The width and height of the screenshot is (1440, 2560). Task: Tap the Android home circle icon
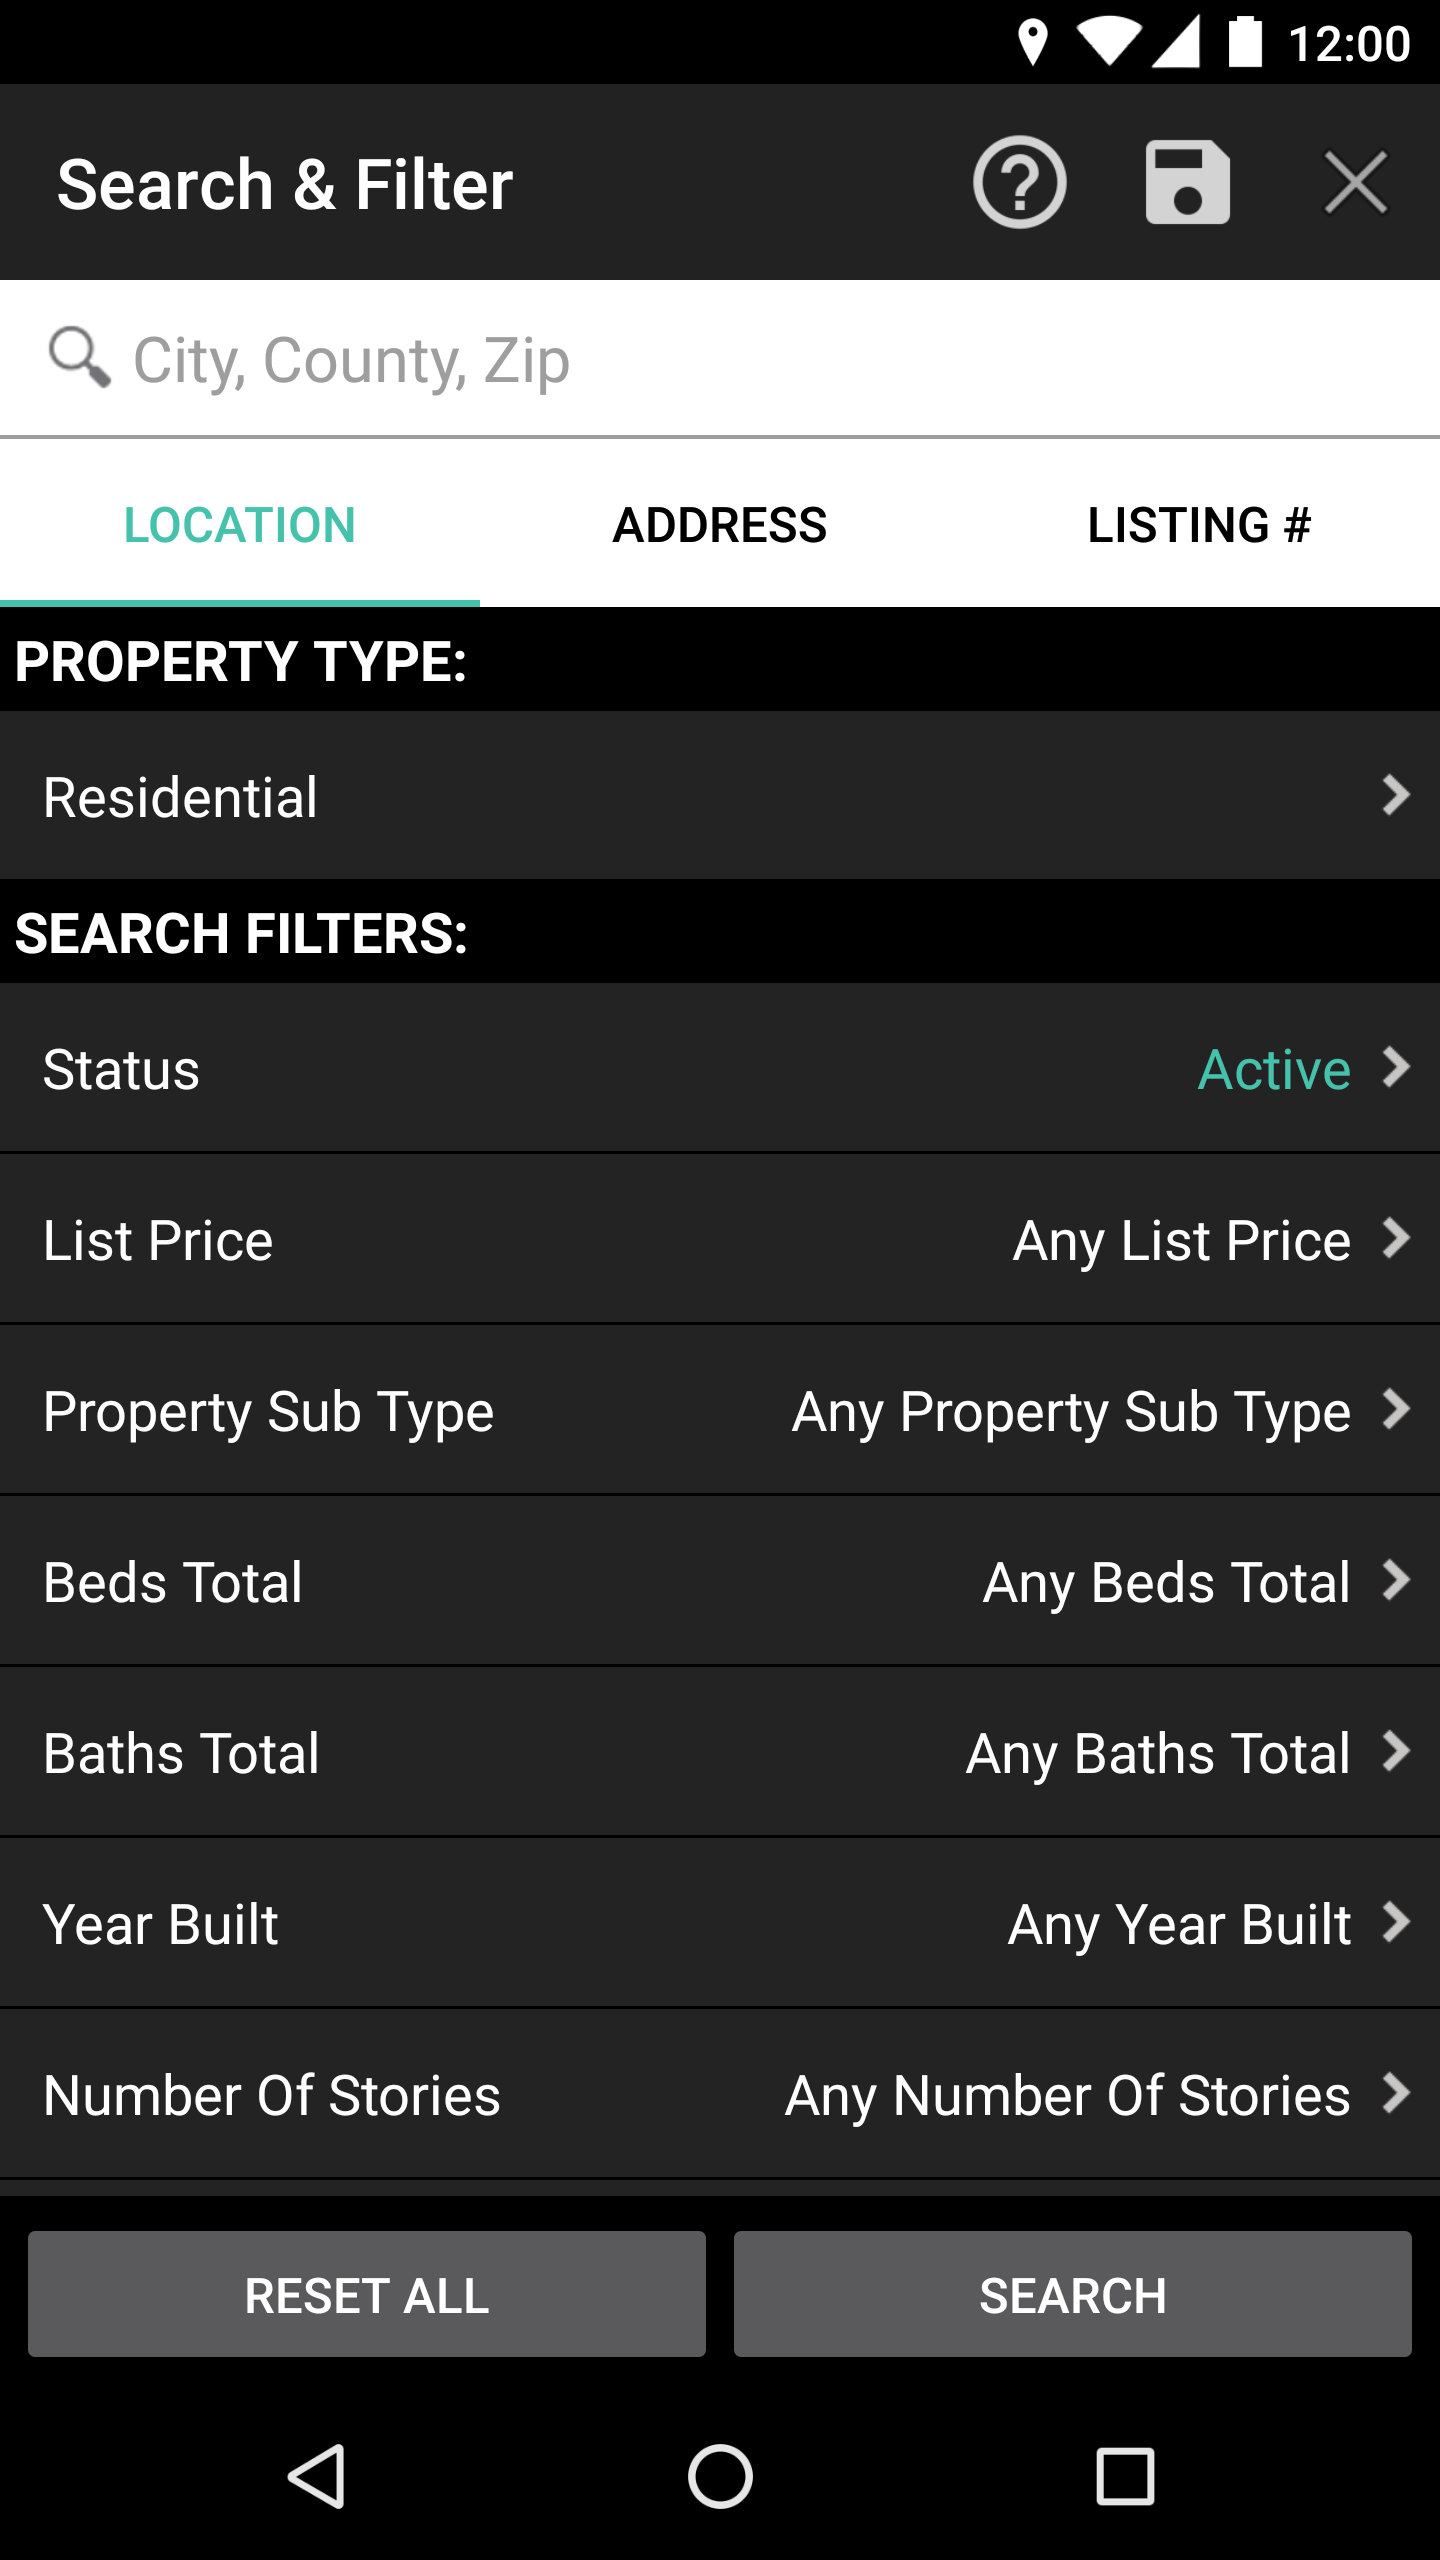pos(720,2477)
